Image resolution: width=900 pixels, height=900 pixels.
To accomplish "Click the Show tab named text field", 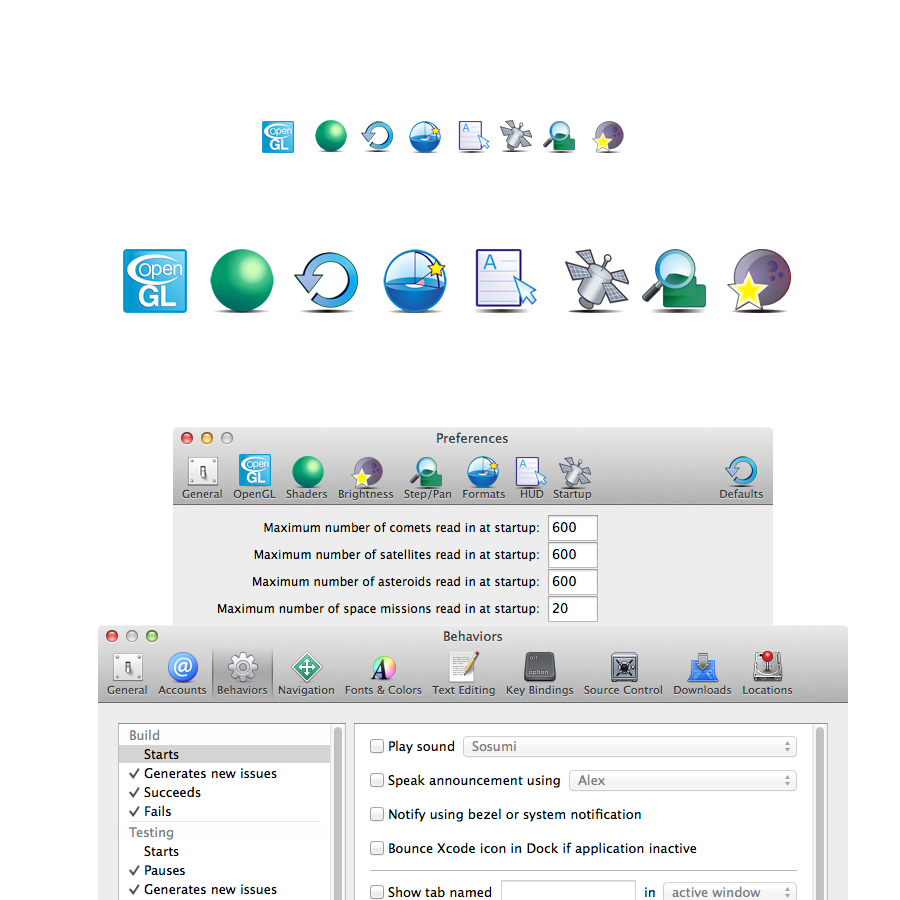I will point(568,891).
